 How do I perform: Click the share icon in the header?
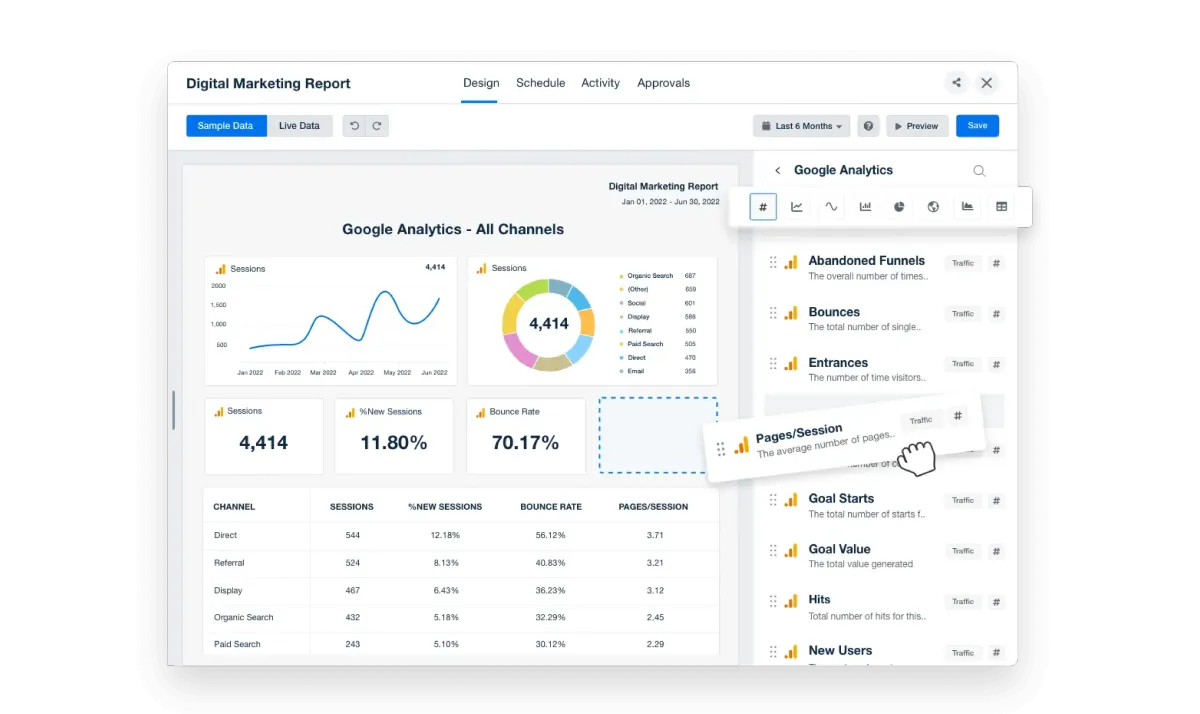[957, 83]
